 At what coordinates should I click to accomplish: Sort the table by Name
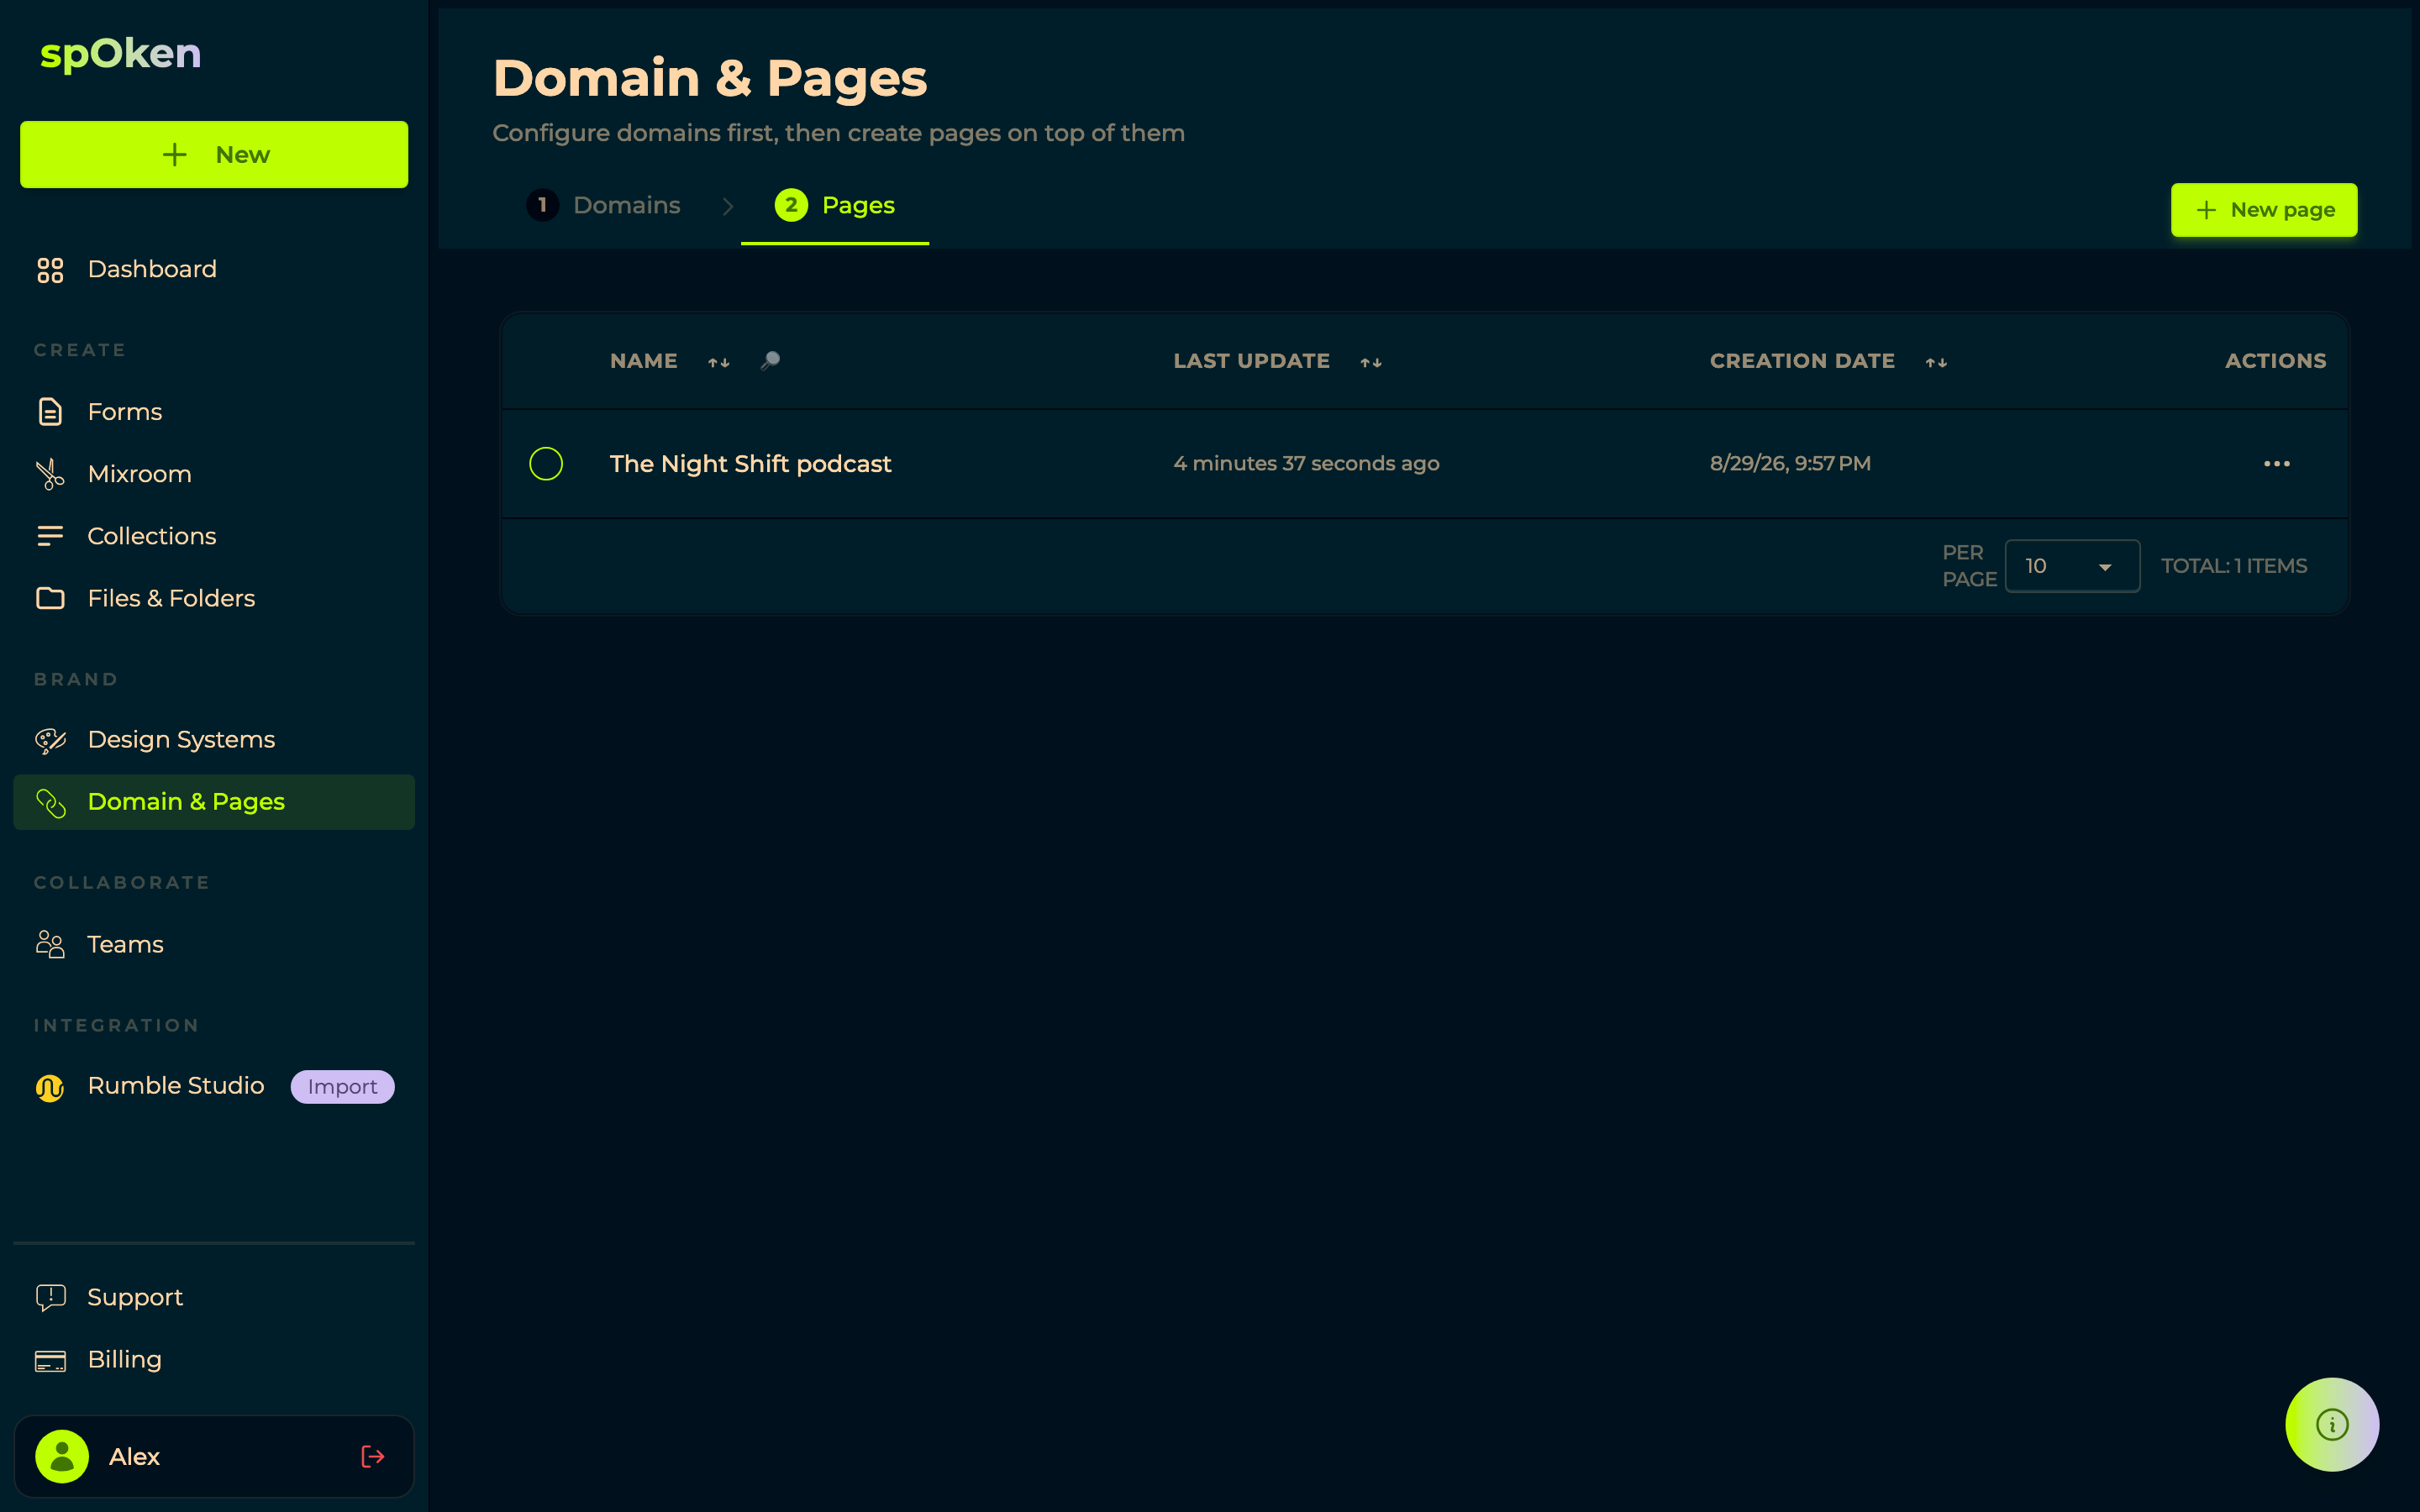[719, 362]
